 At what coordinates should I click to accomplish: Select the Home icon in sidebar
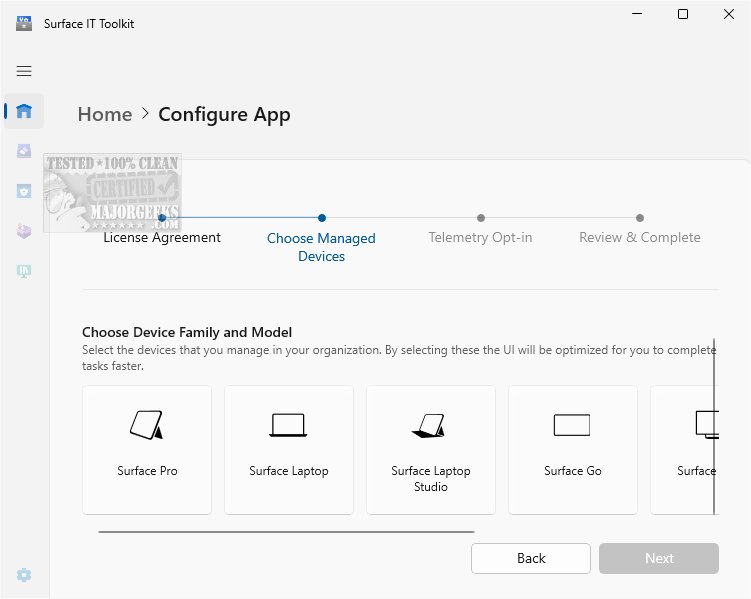24,111
